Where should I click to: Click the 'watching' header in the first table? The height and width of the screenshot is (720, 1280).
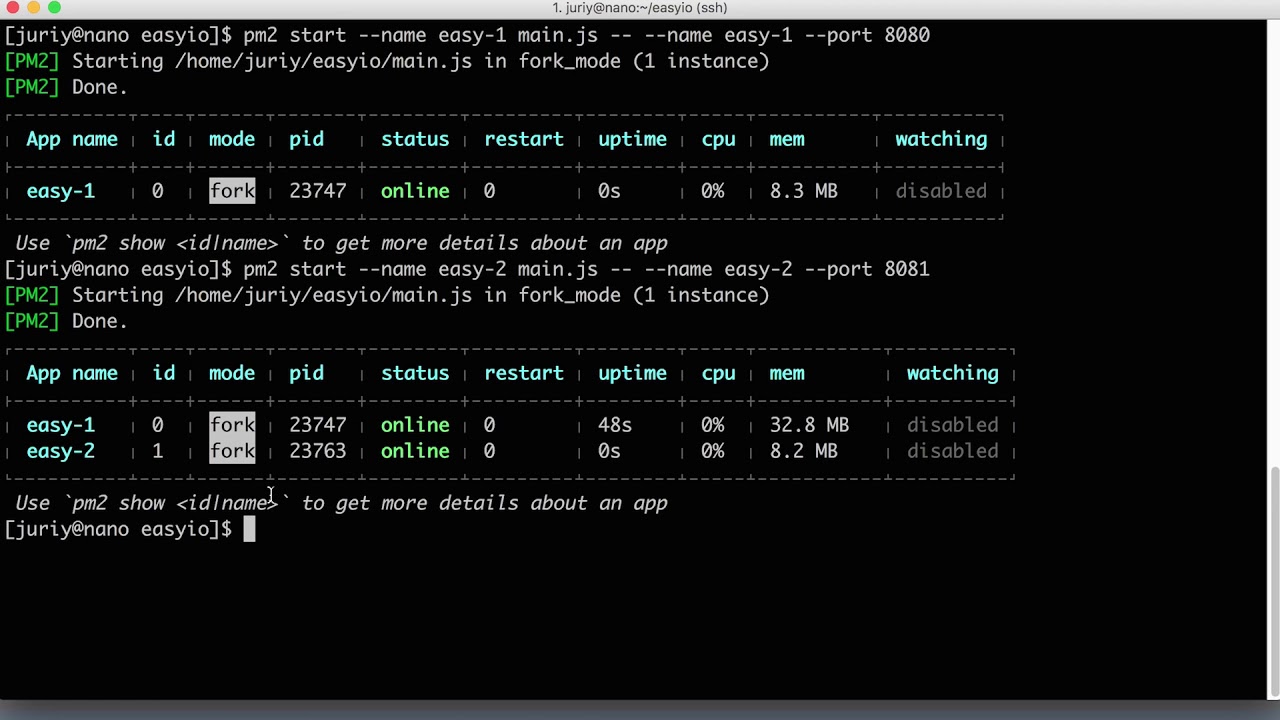coord(941,139)
